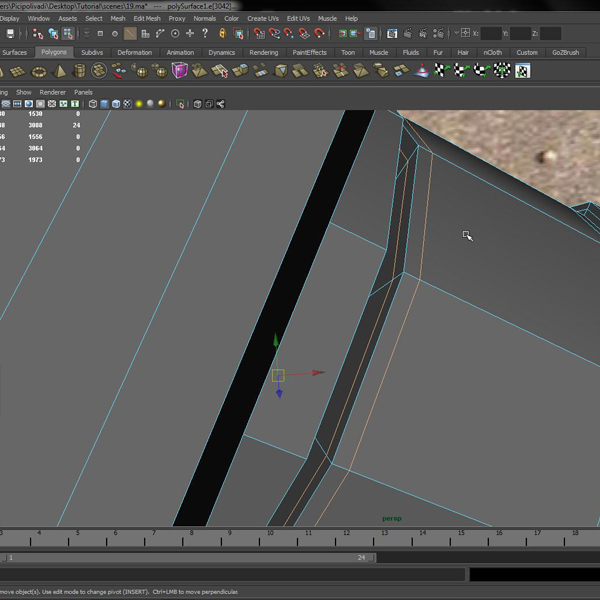Click the Y coordinate input field
The image size is (600, 600).
[521, 34]
